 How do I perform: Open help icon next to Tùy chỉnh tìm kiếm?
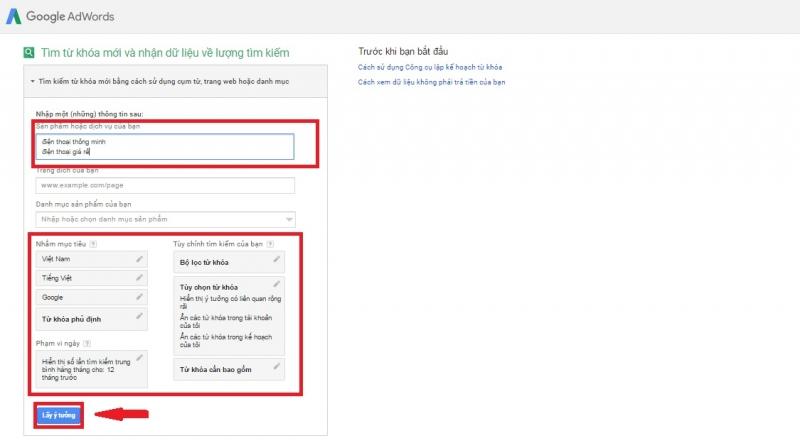(270, 244)
